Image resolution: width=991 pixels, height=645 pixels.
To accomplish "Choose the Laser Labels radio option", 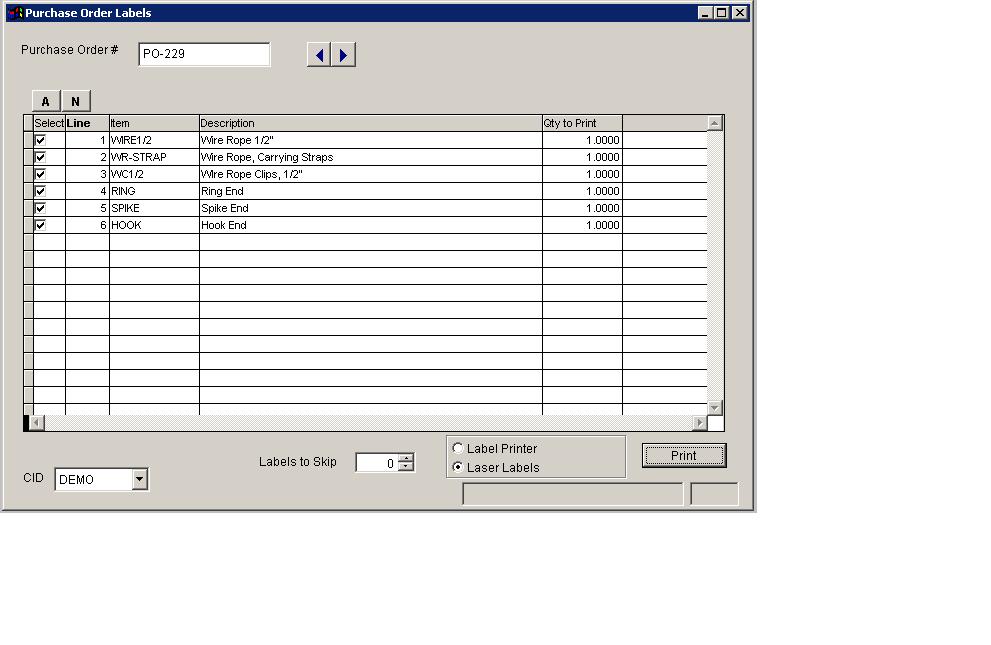I will pos(458,467).
